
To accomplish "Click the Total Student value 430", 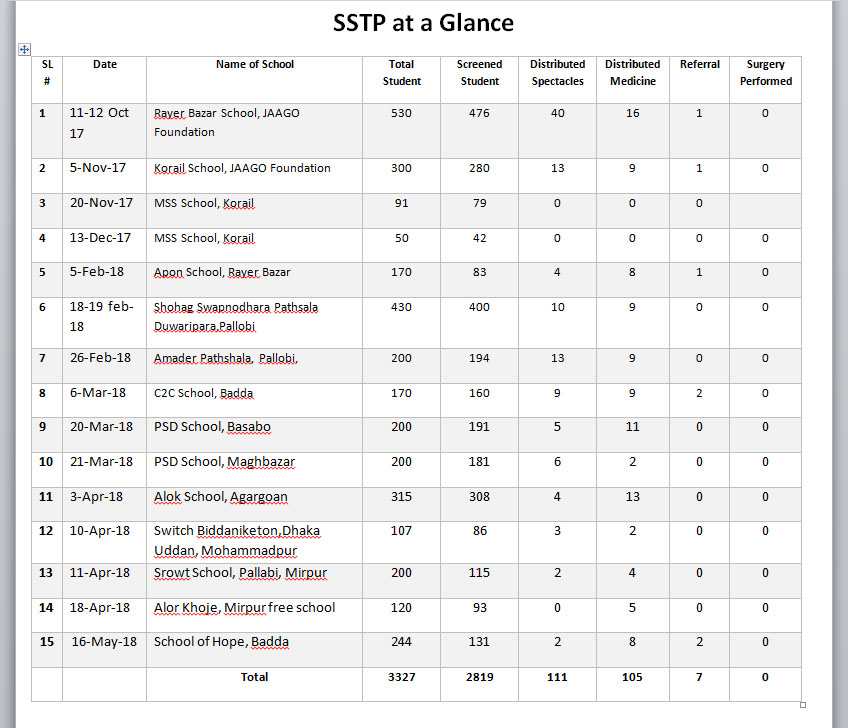I will pyautogui.click(x=401, y=307).
